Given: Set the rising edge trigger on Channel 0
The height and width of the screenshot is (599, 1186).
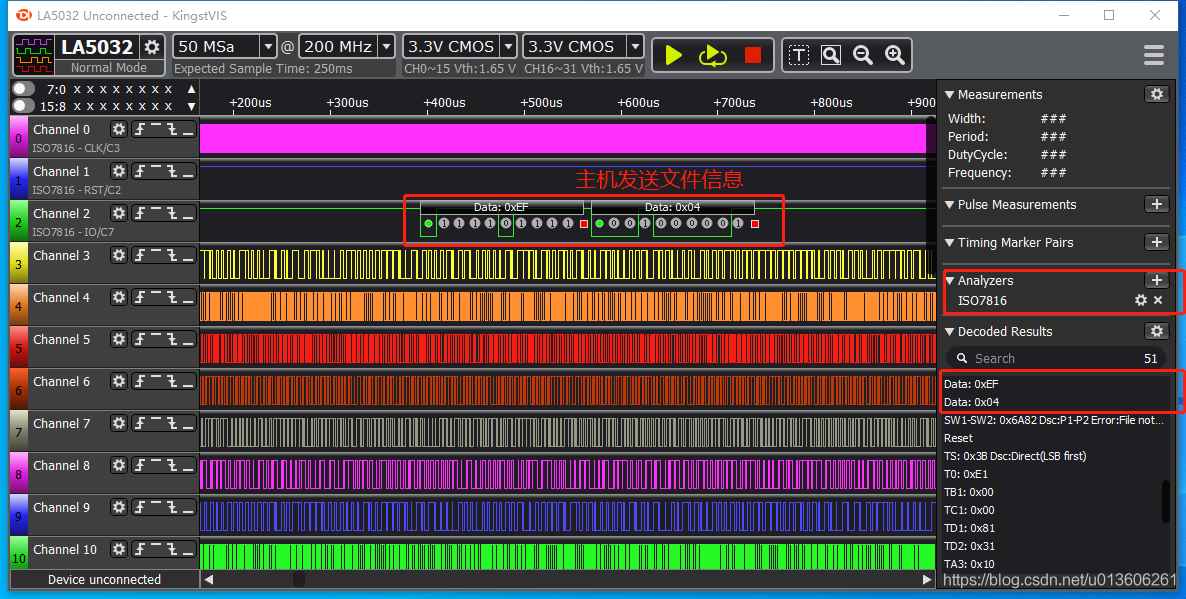Looking at the screenshot, I should pos(139,129).
